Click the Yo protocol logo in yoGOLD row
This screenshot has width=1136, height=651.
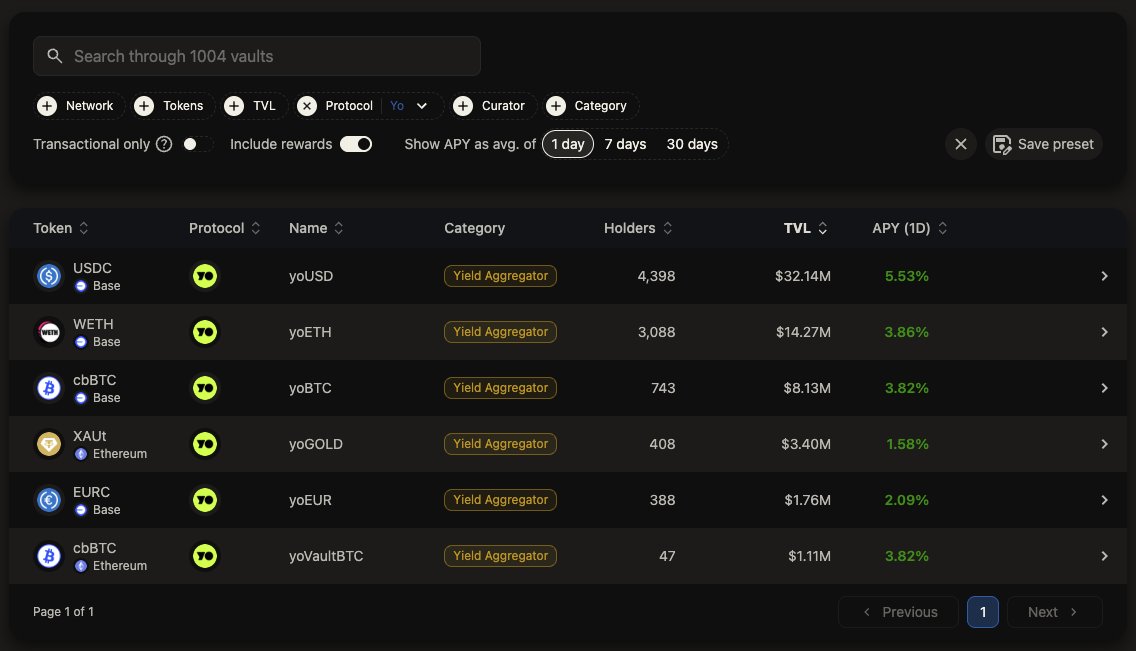[205, 444]
